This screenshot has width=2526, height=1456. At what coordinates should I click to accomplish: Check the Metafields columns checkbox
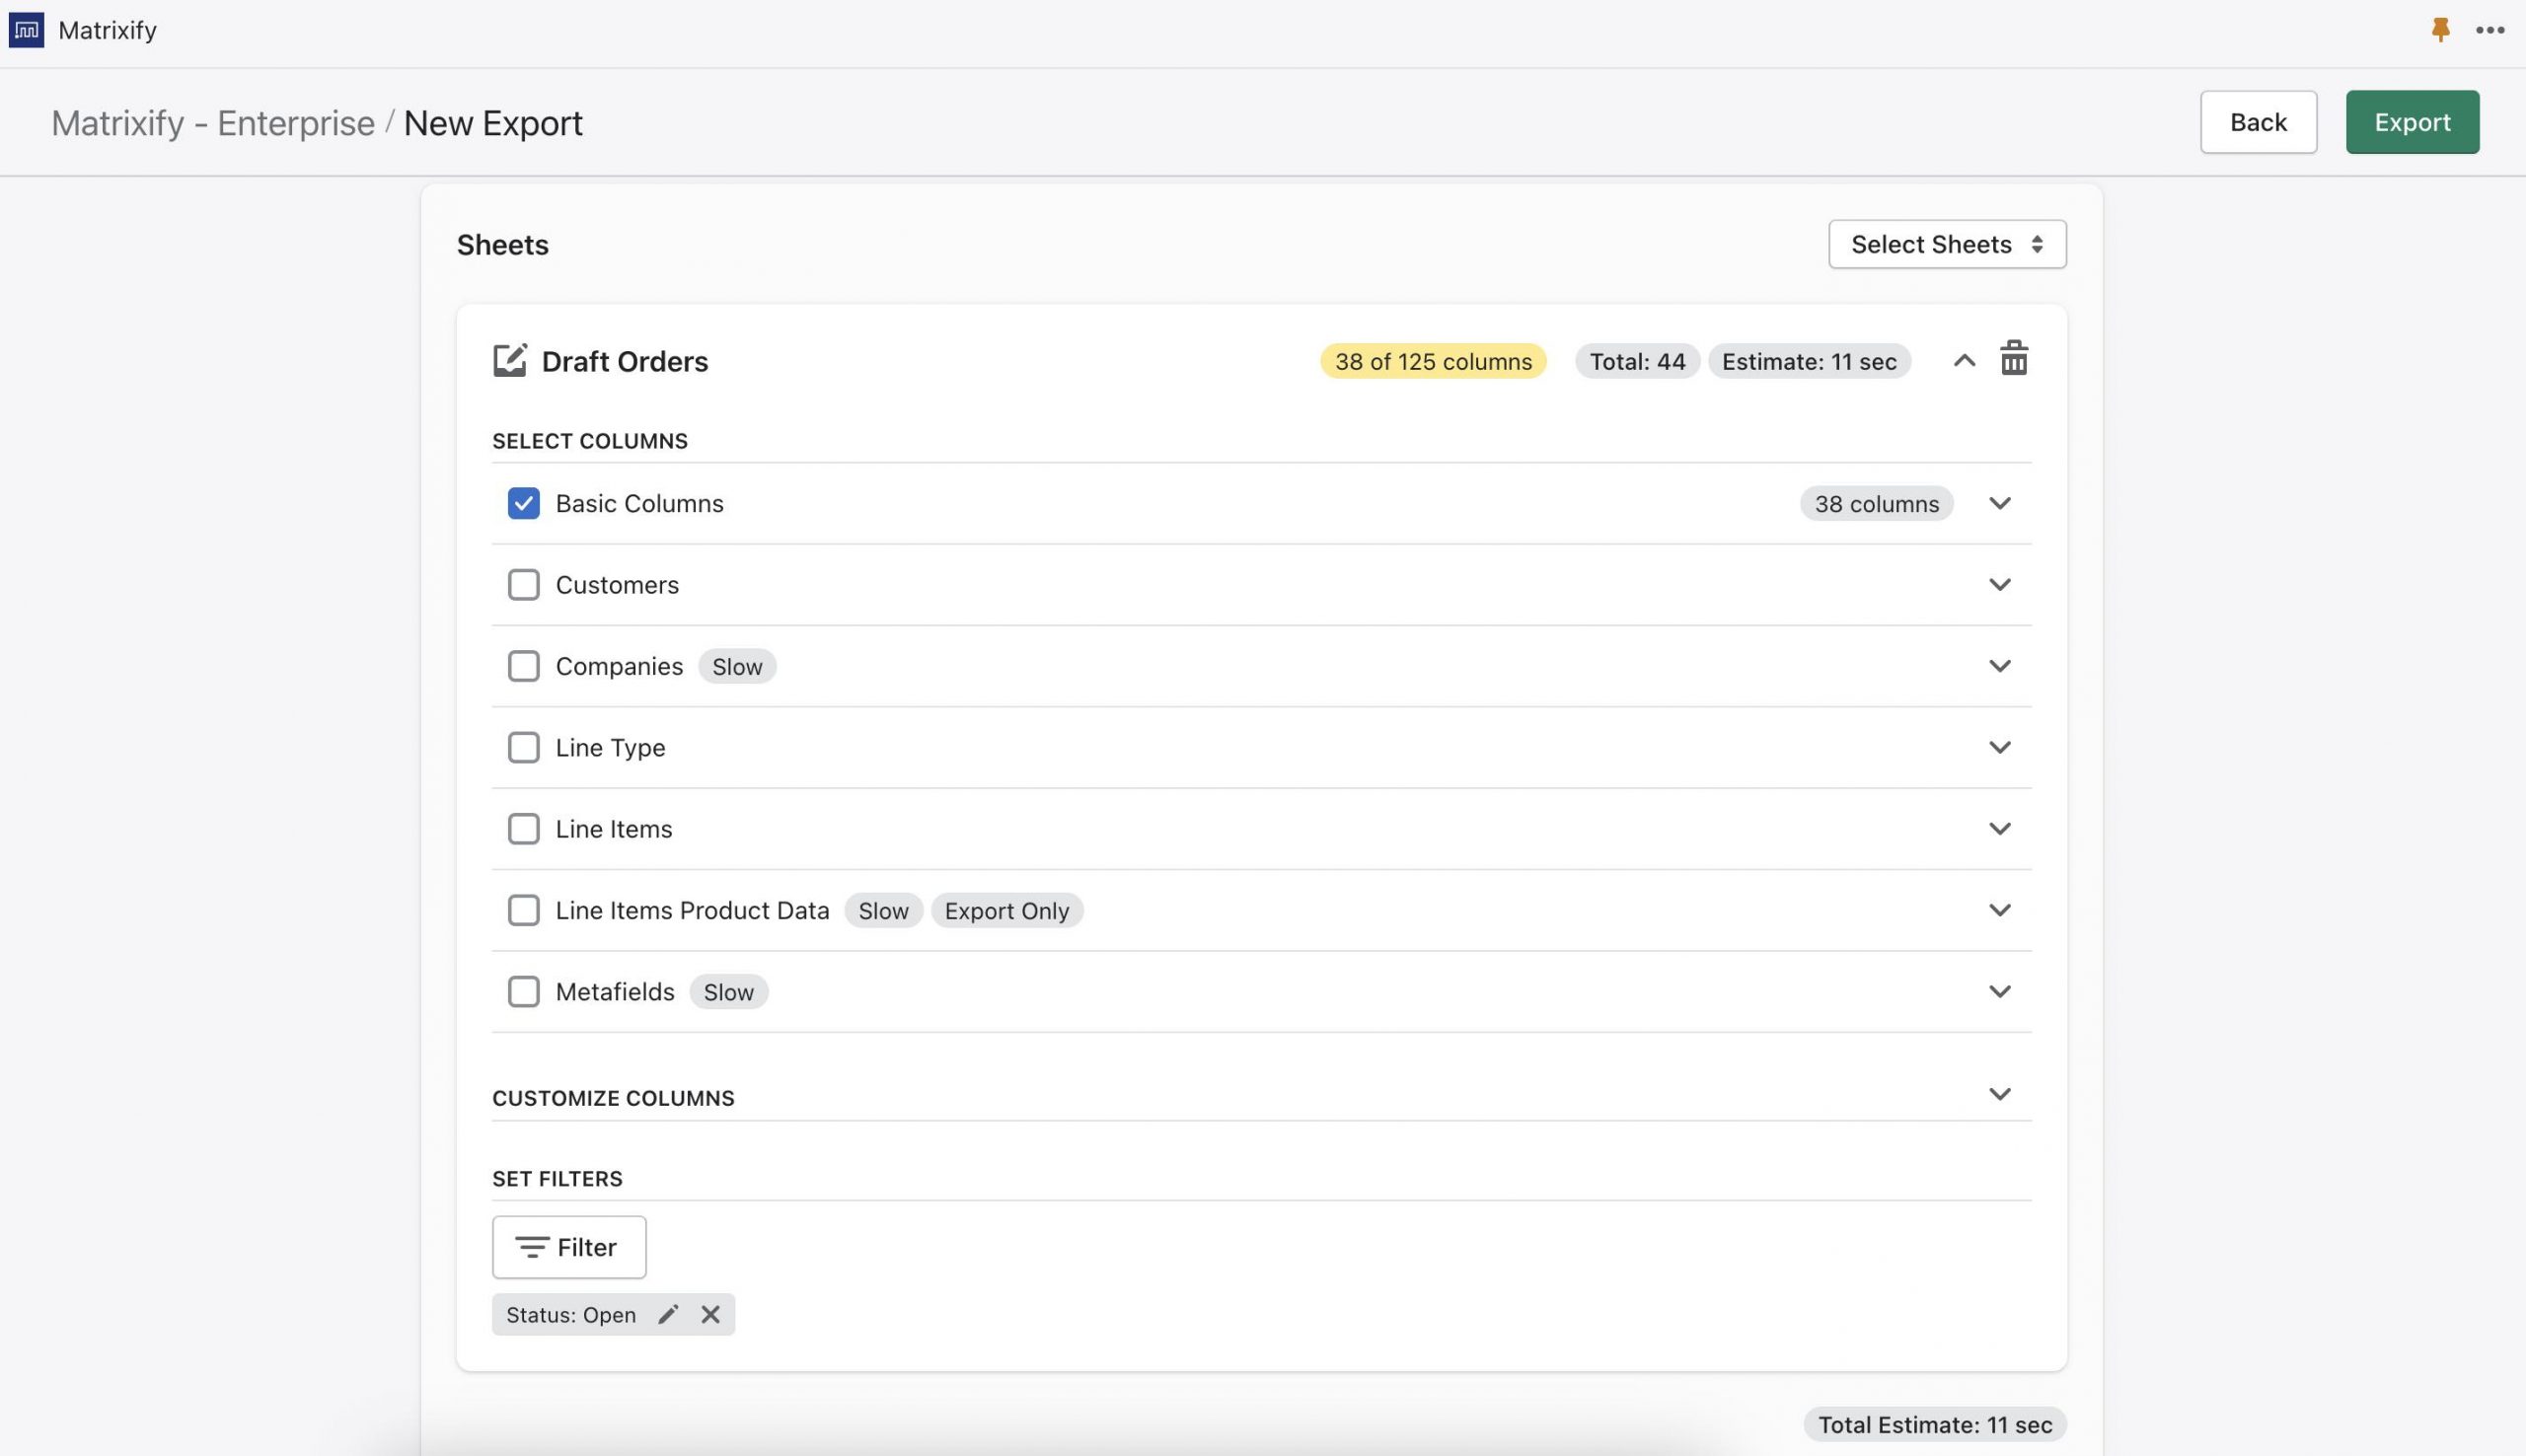coord(524,991)
